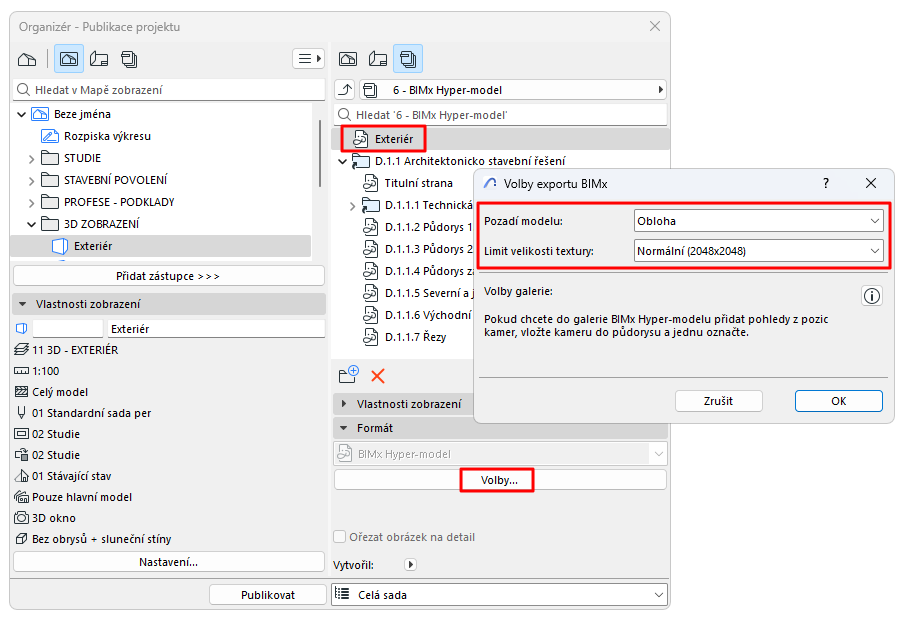Select View Map icon in right toolbar
This screenshot has height=617, width=906.
tap(348, 59)
